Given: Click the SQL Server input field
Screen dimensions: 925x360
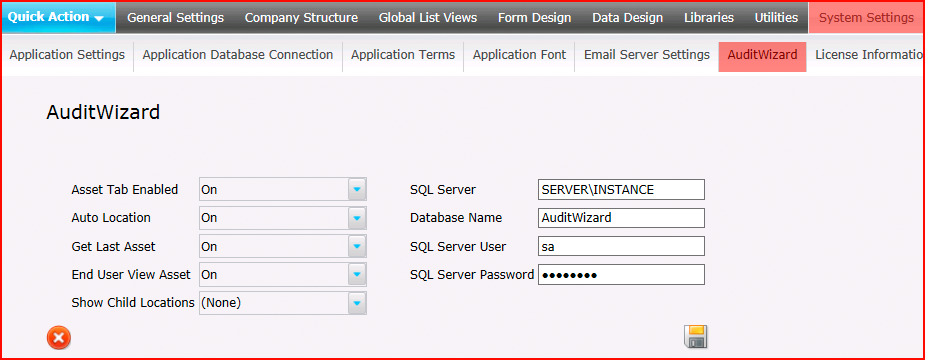Looking at the screenshot, I should click(x=621, y=189).
